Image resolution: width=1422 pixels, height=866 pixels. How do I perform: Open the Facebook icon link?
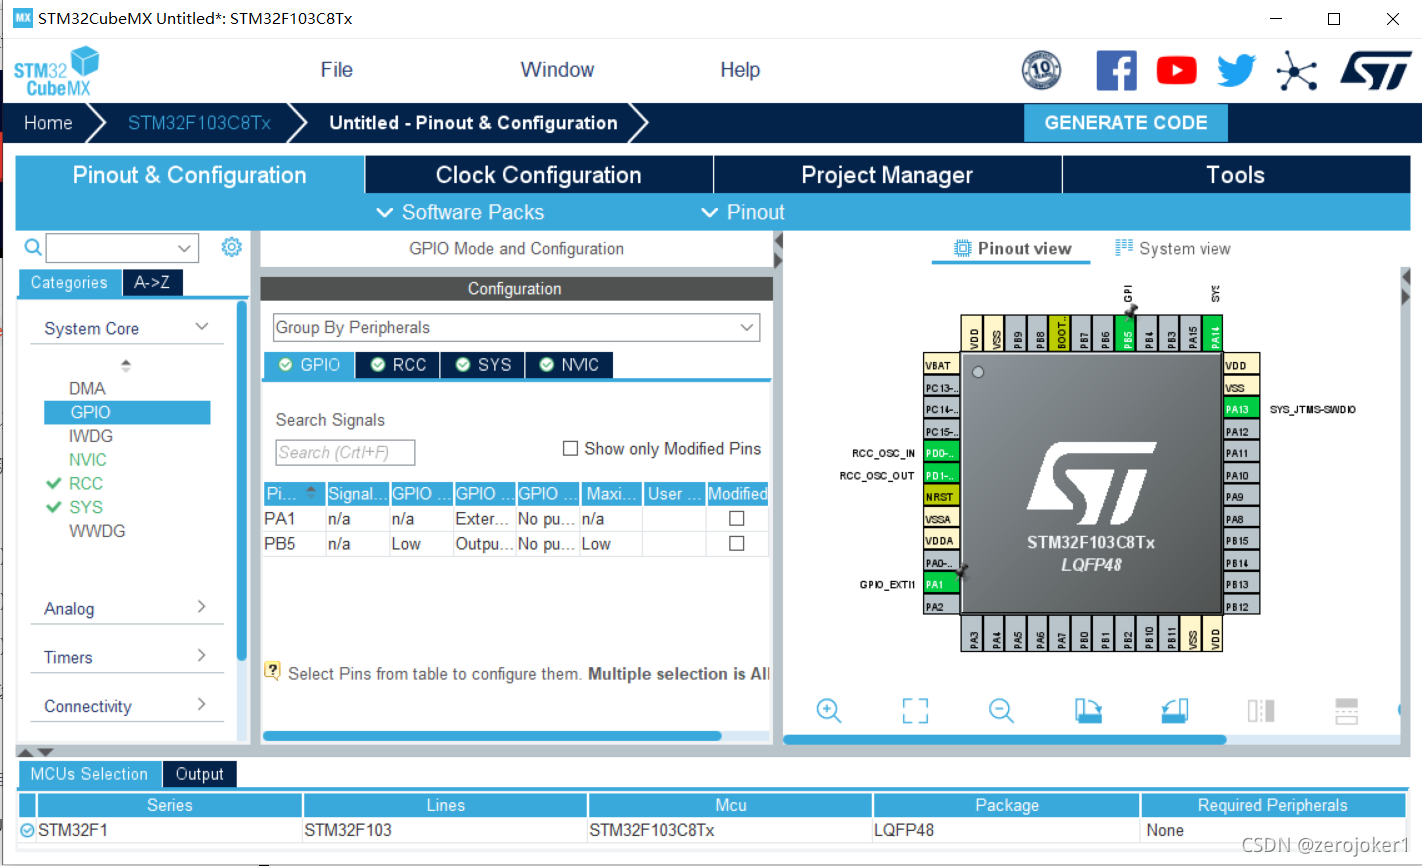point(1116,70)
